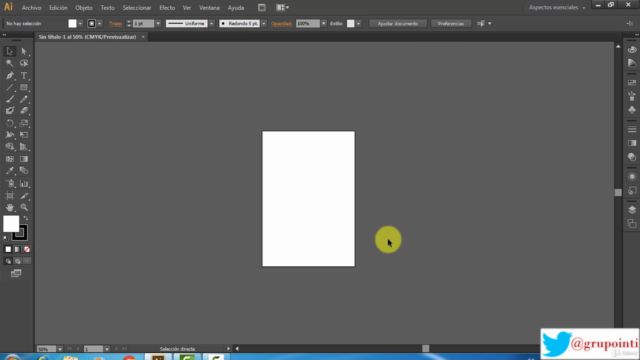Open Uniforme width profile dropdown
This screenshot has height=360, width=640.
coord(211,24)
